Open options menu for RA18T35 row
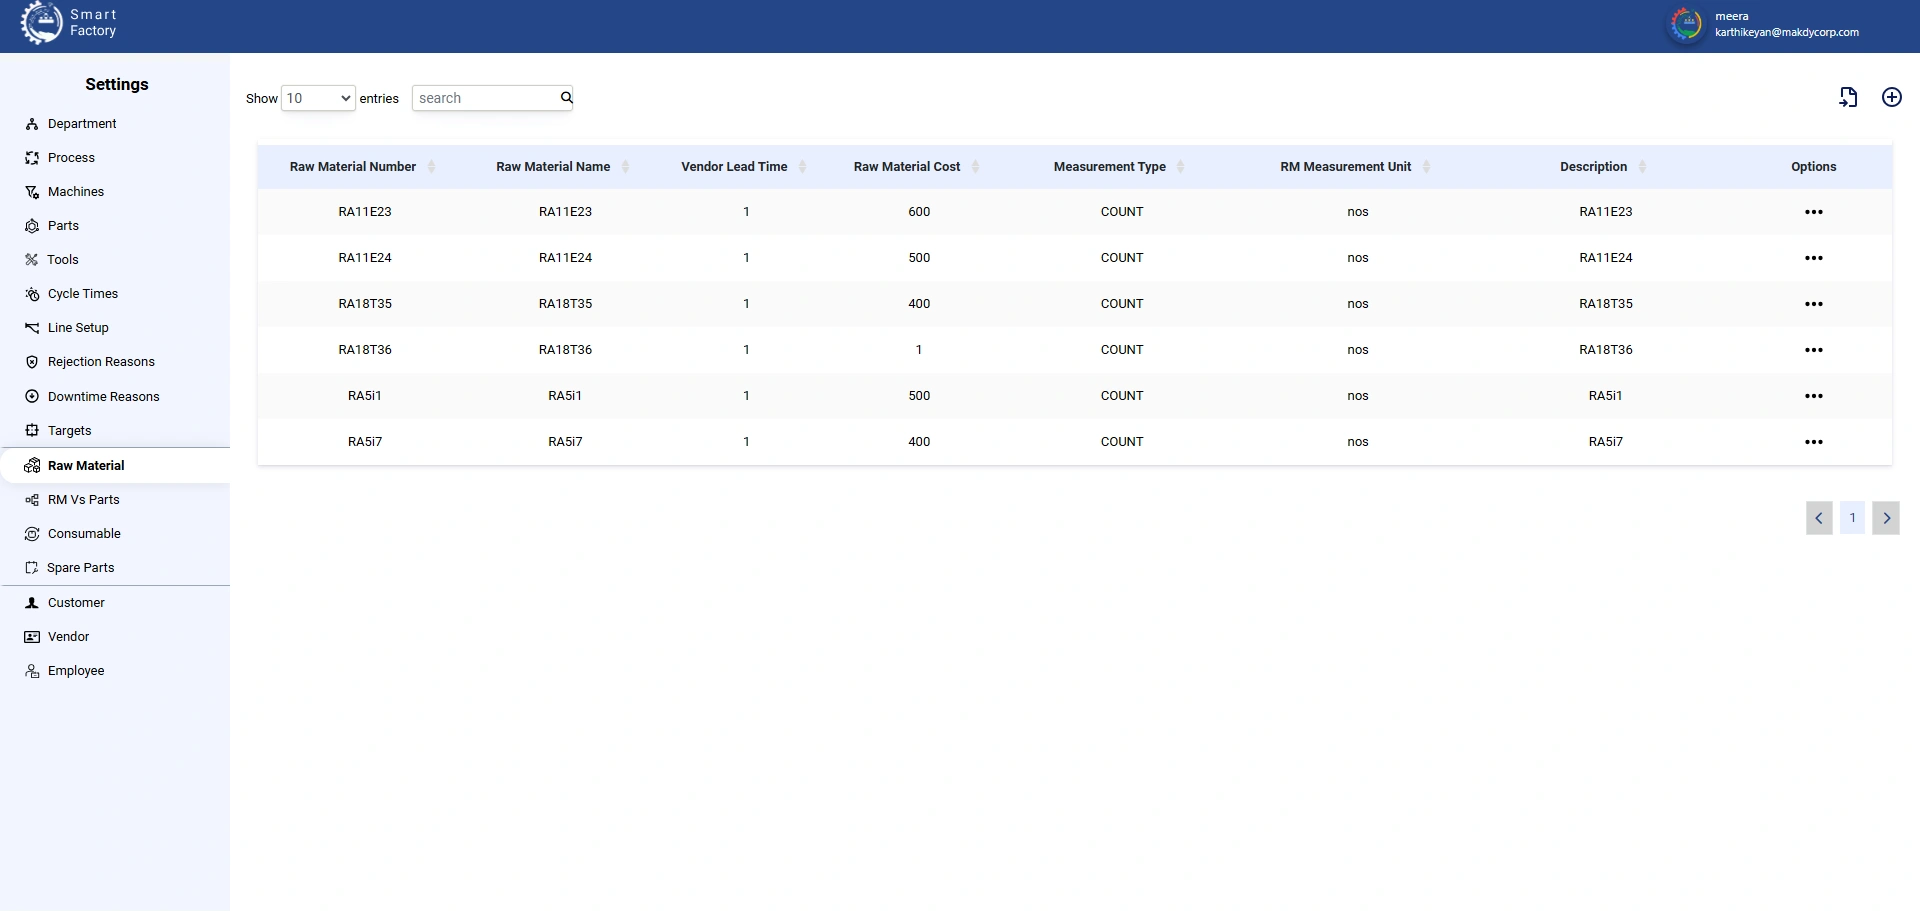Image resolution: width=1920 pixels, height=911 pixels. pyautogui.click(x=1813, y=304)
